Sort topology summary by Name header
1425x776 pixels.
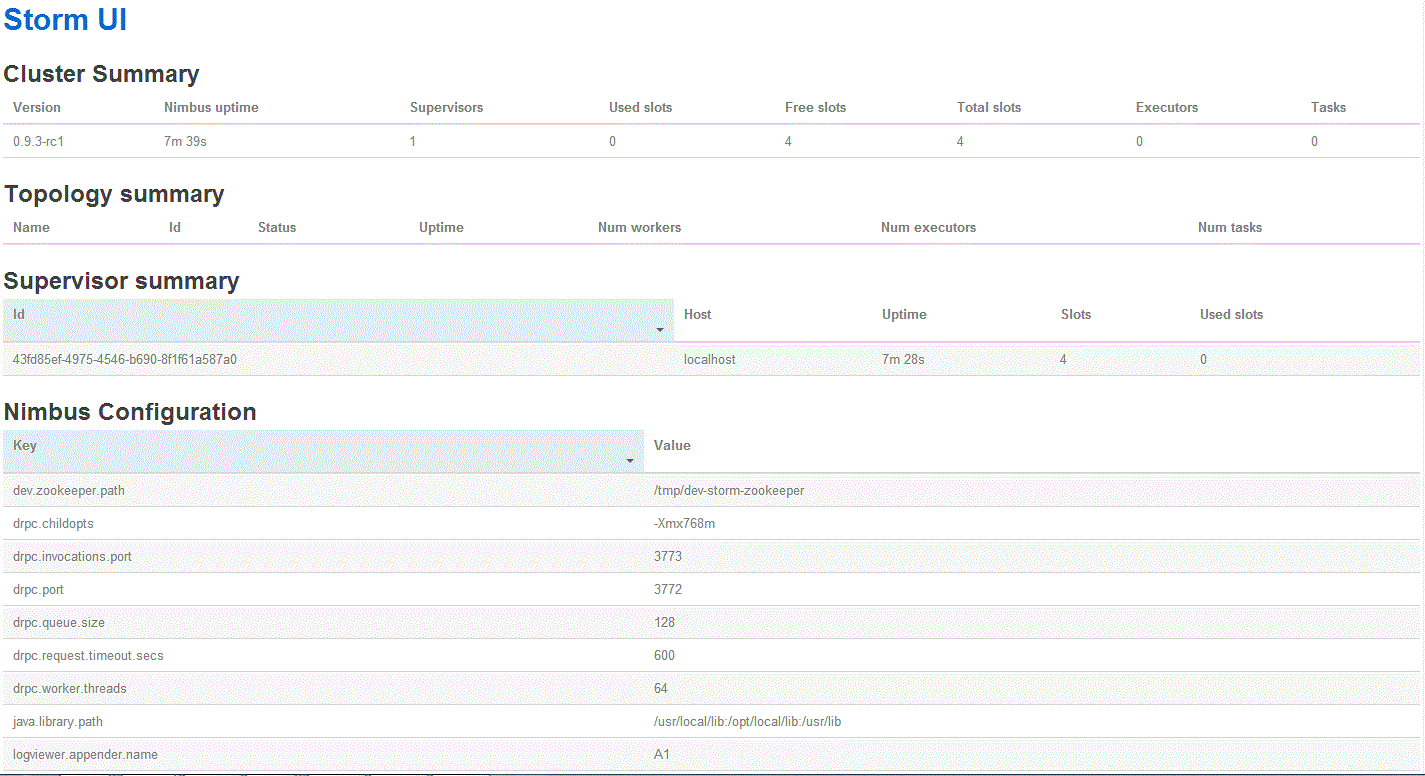(31, 227)
